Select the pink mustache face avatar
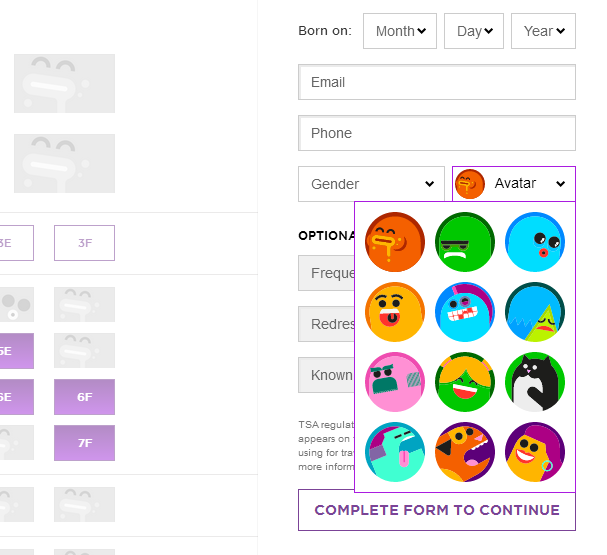Viewport: 607px width, 555px height. click(395, 382)
